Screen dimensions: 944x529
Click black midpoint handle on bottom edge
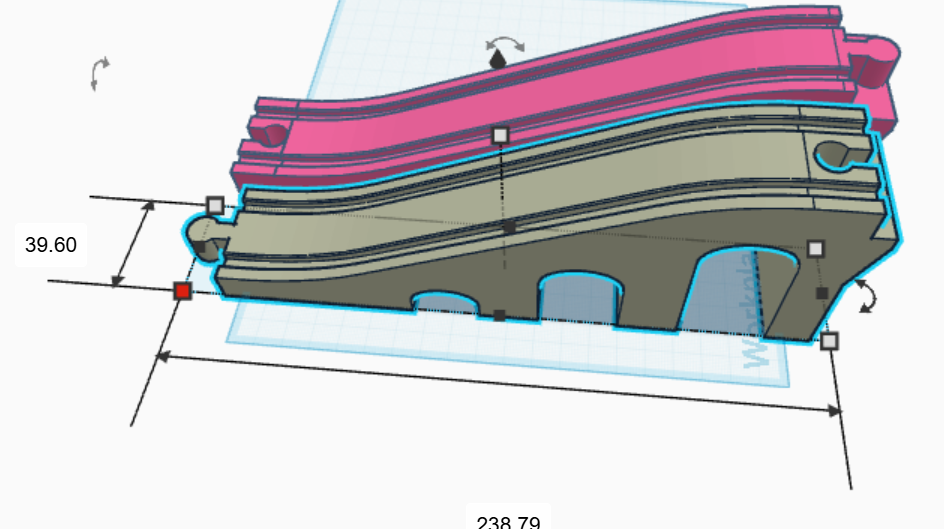click(x=499, y=315)
